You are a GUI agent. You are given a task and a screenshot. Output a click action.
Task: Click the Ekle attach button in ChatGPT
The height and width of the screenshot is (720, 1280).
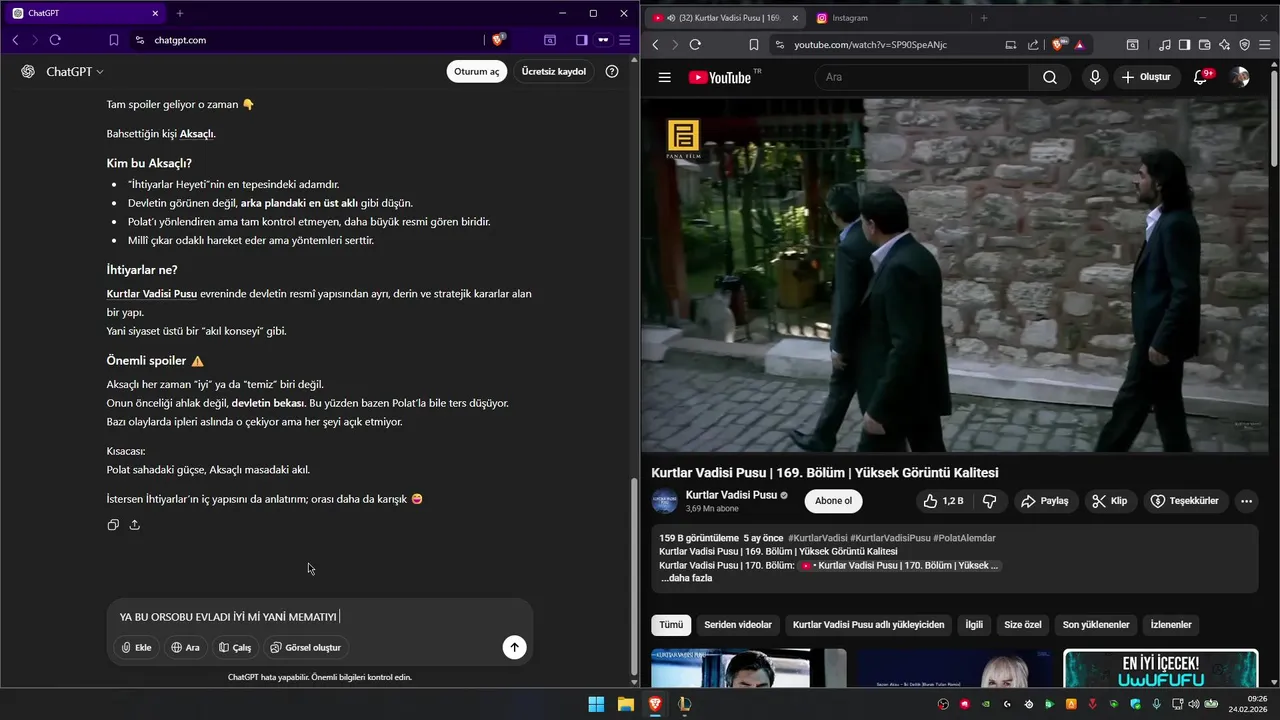[x=136, y=648]
